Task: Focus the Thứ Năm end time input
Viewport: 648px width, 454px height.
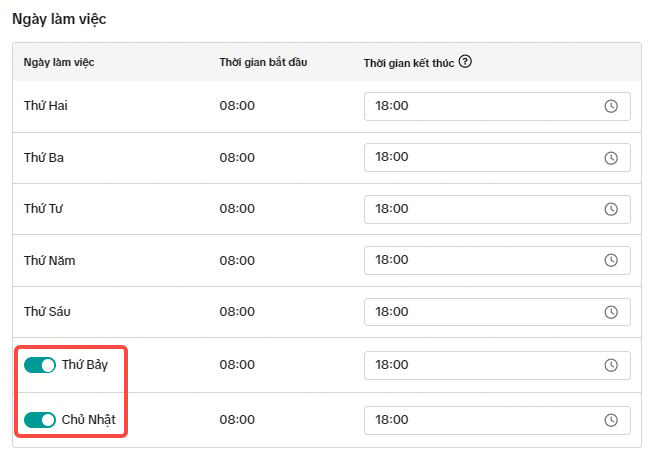Action: pos(480,261)
